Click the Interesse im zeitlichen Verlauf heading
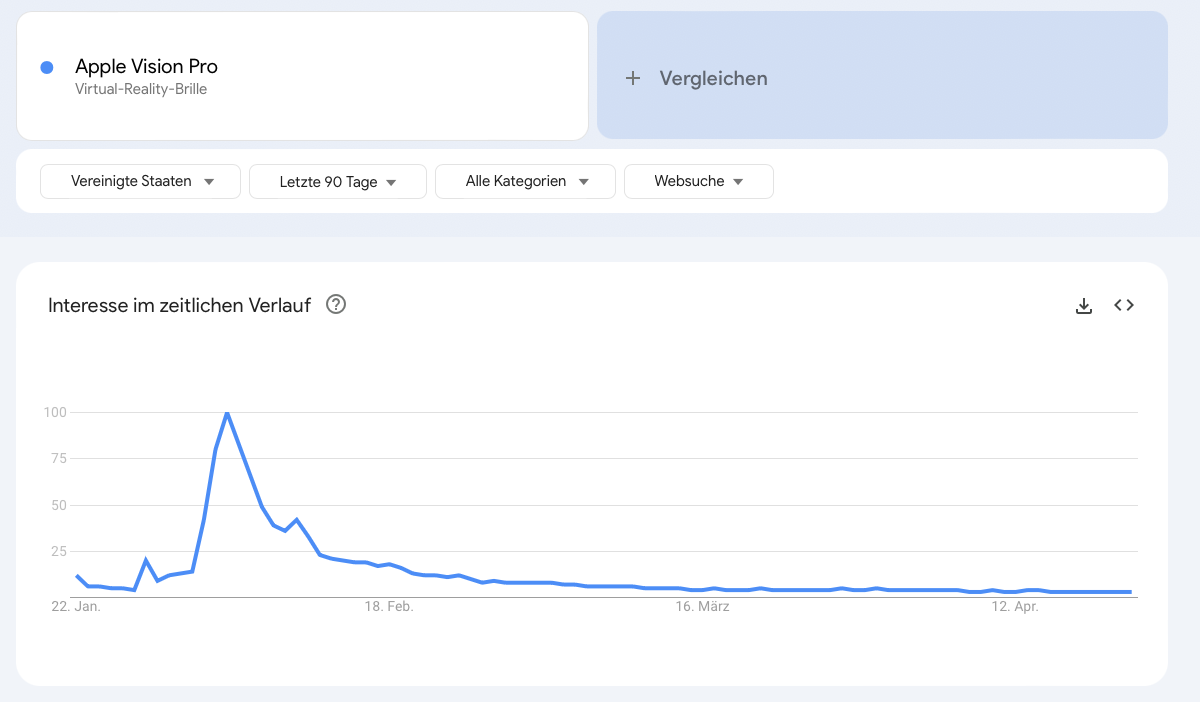Screen dimensions: 1200x702 [179, 305]
